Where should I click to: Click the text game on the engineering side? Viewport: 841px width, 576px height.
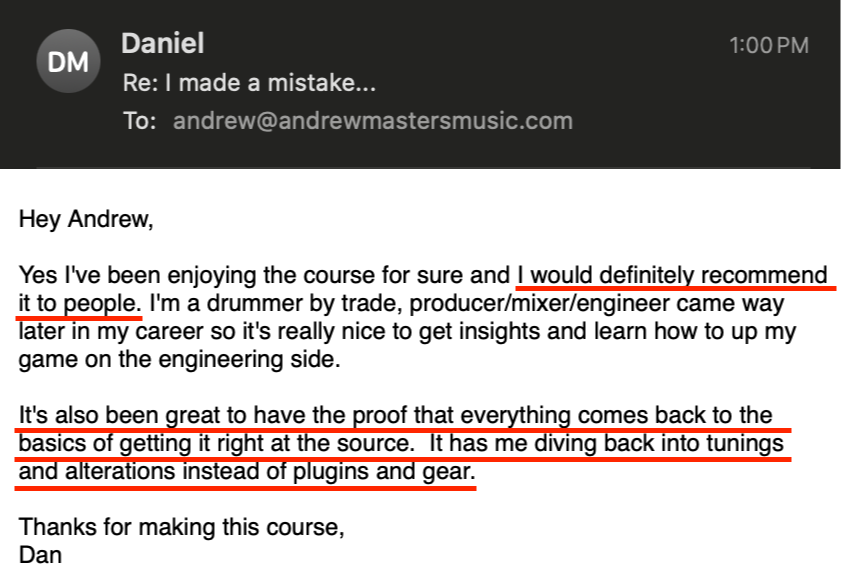point(180,360)
